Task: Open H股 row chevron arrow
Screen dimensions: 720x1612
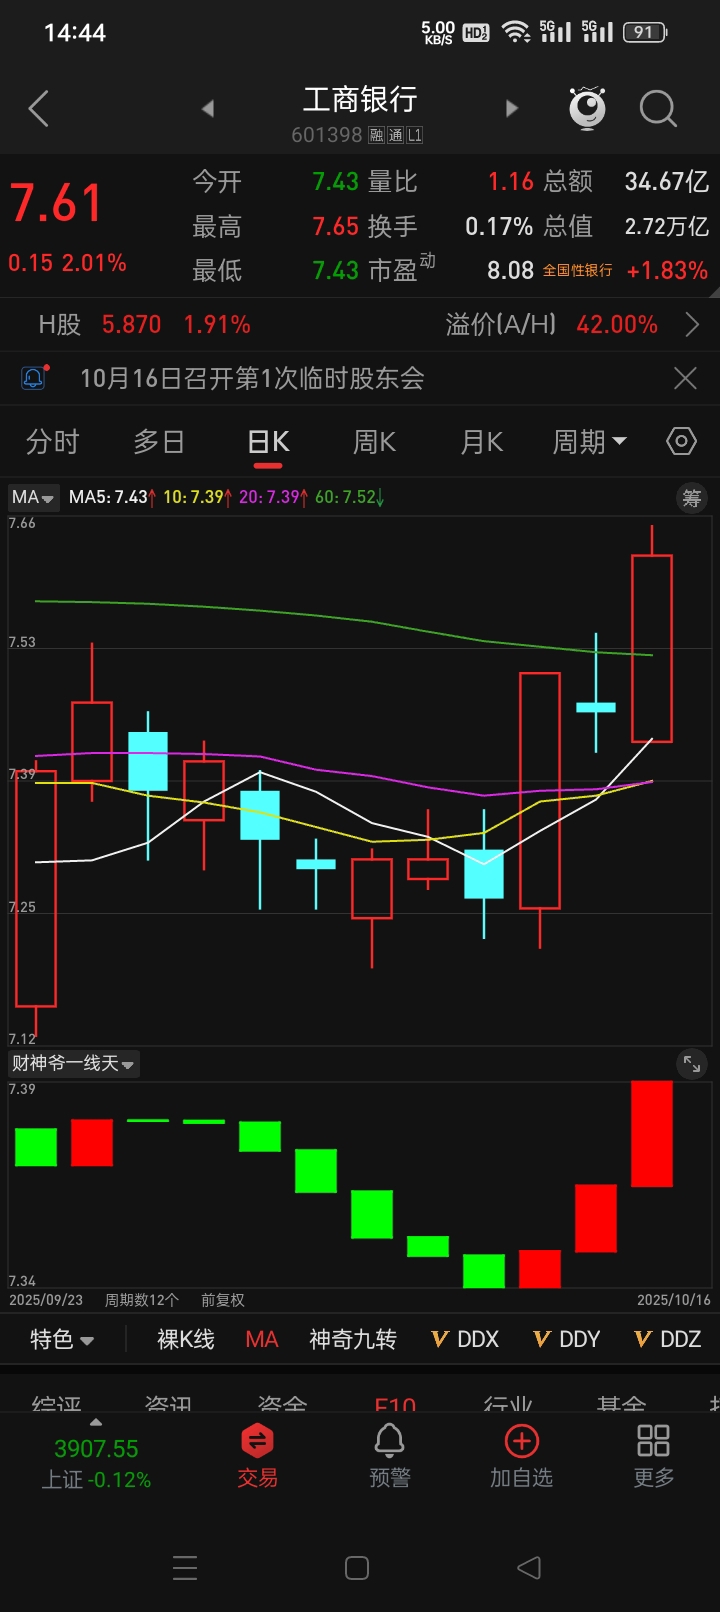Action: coord(692,325)
